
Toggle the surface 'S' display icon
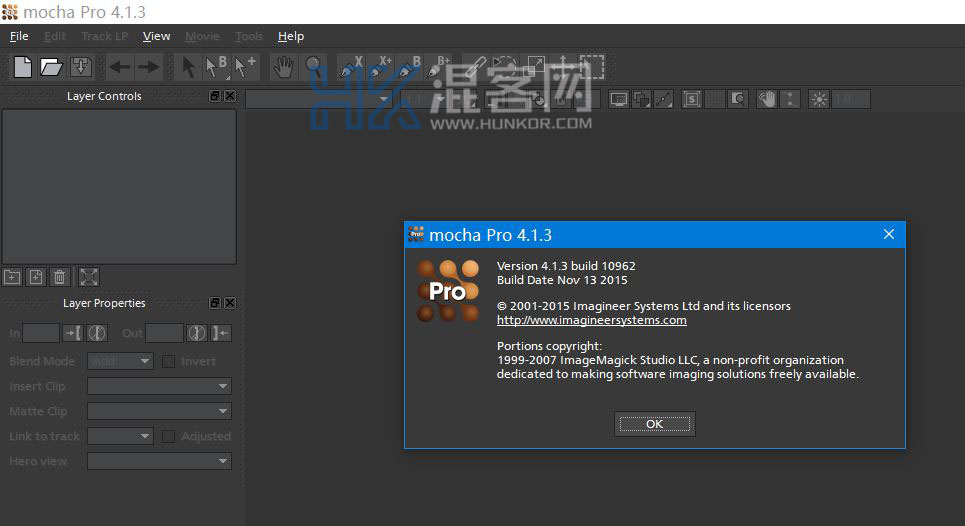point(692,99)
